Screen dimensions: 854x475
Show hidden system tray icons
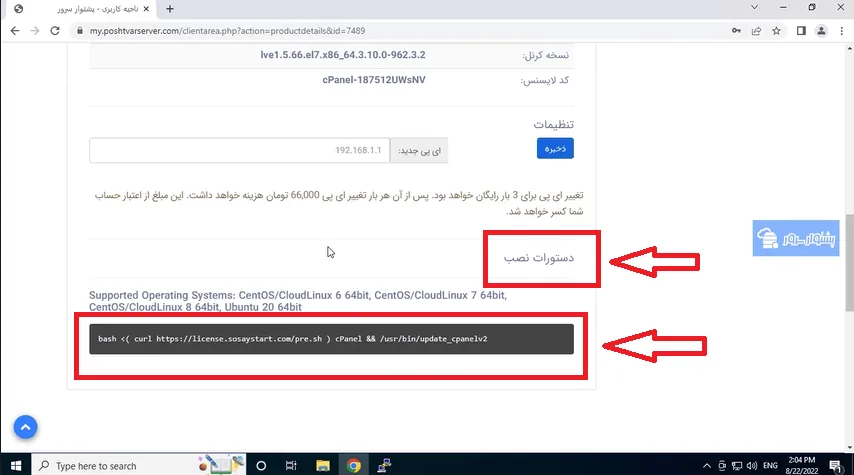pyautogui.click(x=707, y=466)
